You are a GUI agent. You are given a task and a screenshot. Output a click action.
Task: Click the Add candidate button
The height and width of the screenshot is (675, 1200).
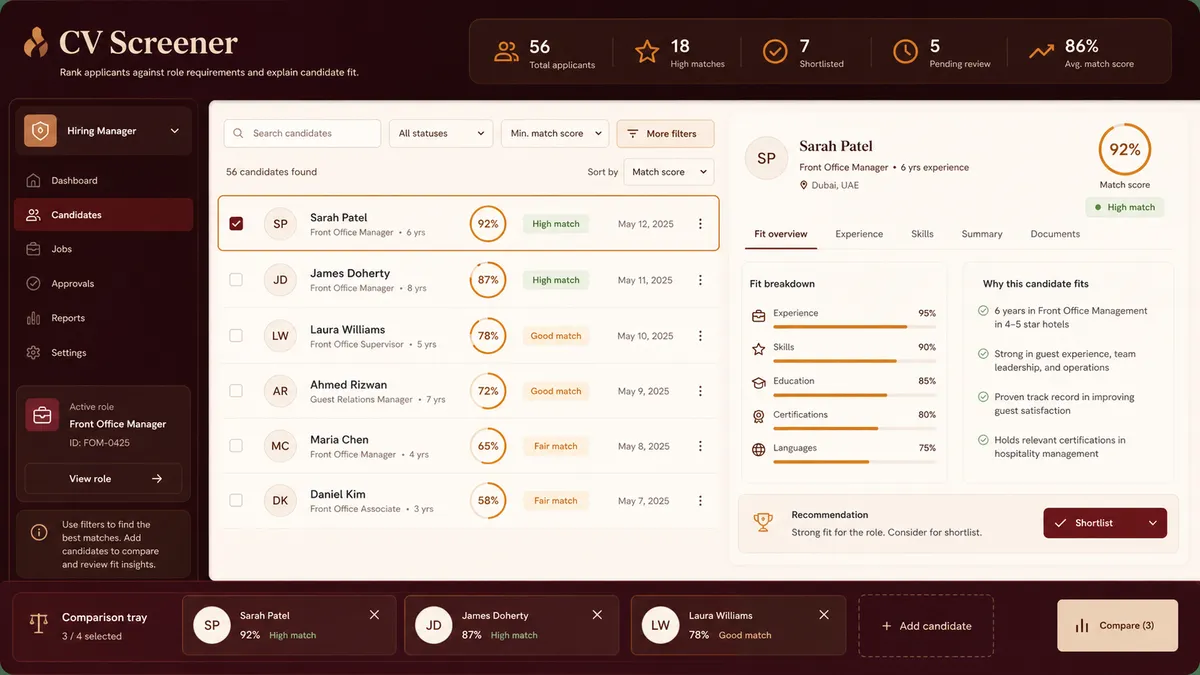coord(926,626)
